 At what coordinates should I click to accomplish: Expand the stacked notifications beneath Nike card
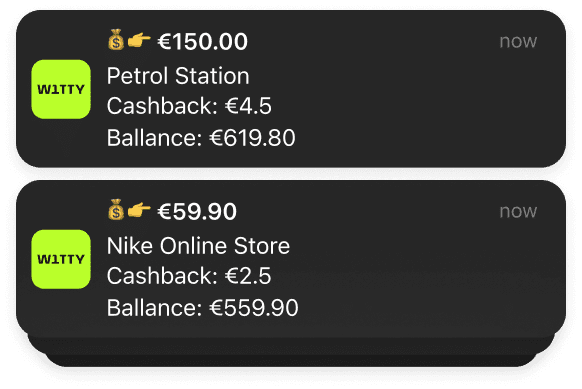291,346
